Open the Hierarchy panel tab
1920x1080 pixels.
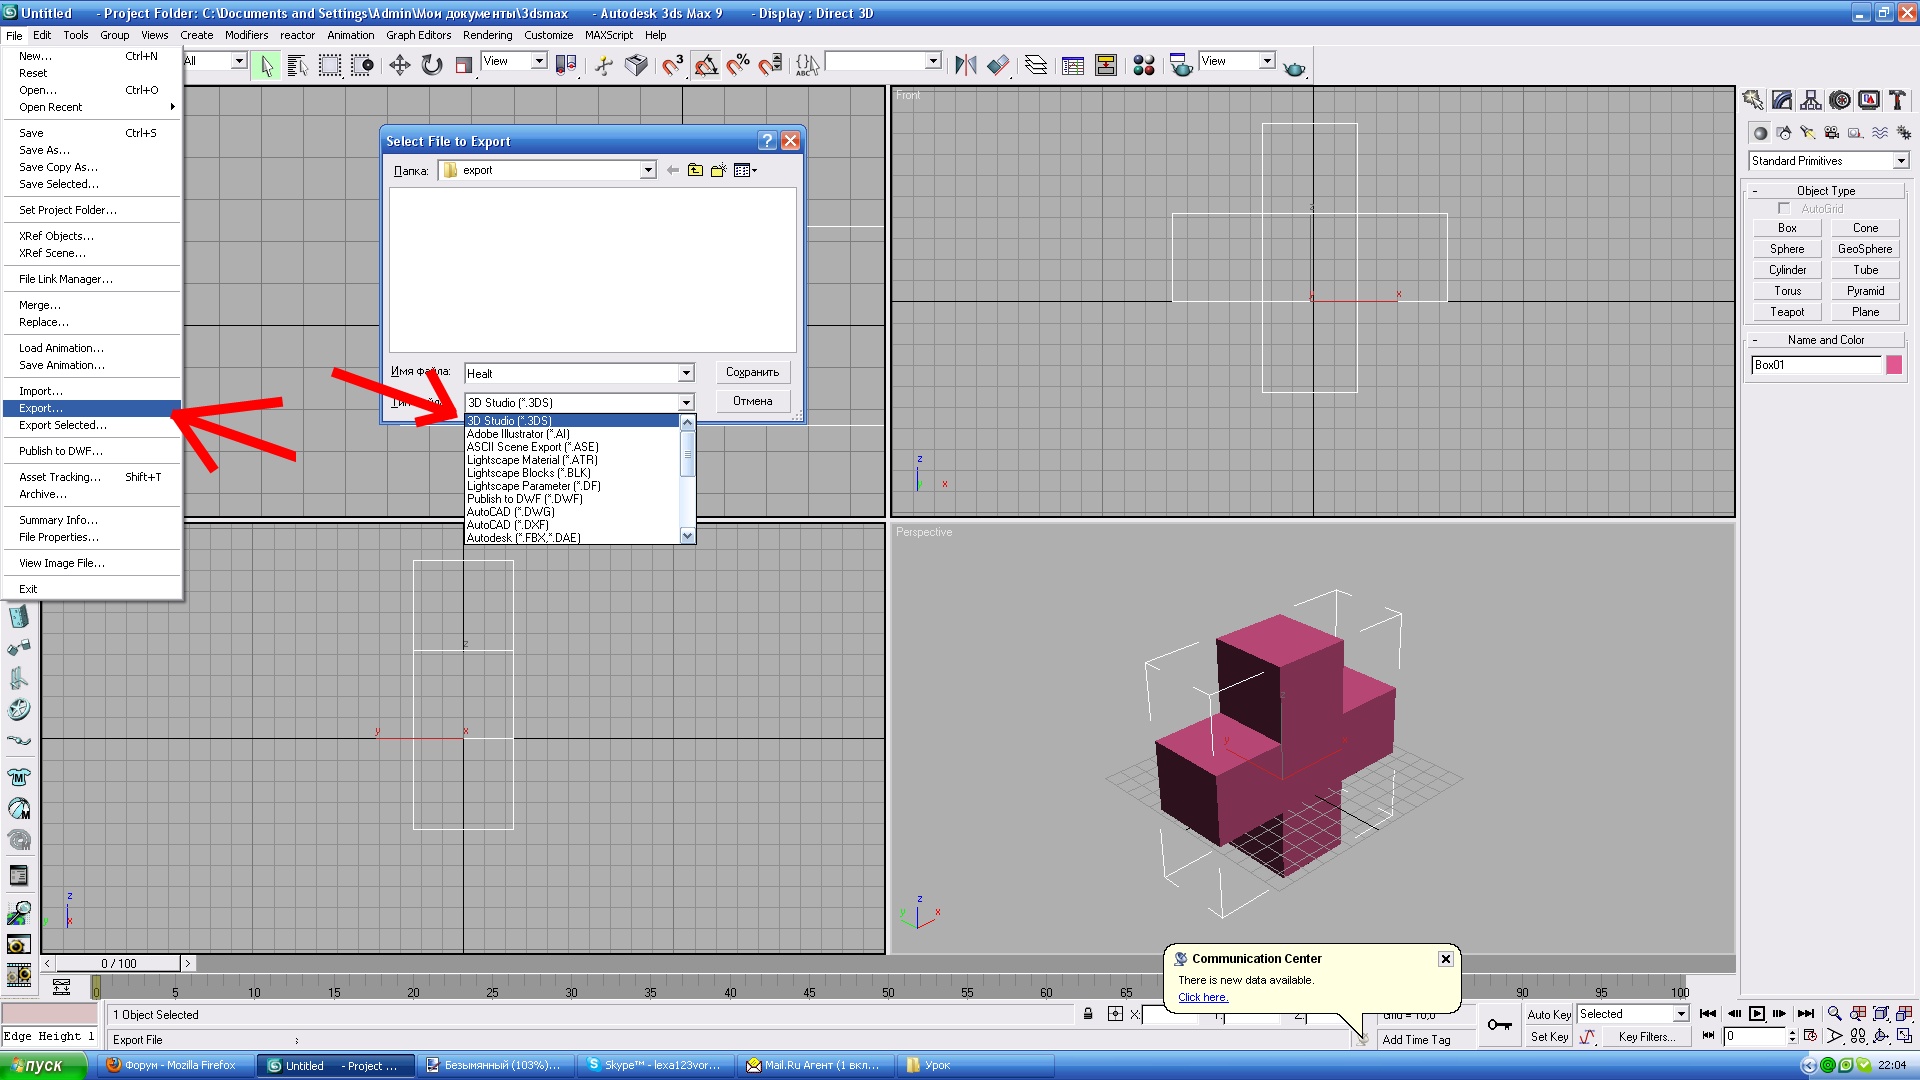tap(1811, 100)
